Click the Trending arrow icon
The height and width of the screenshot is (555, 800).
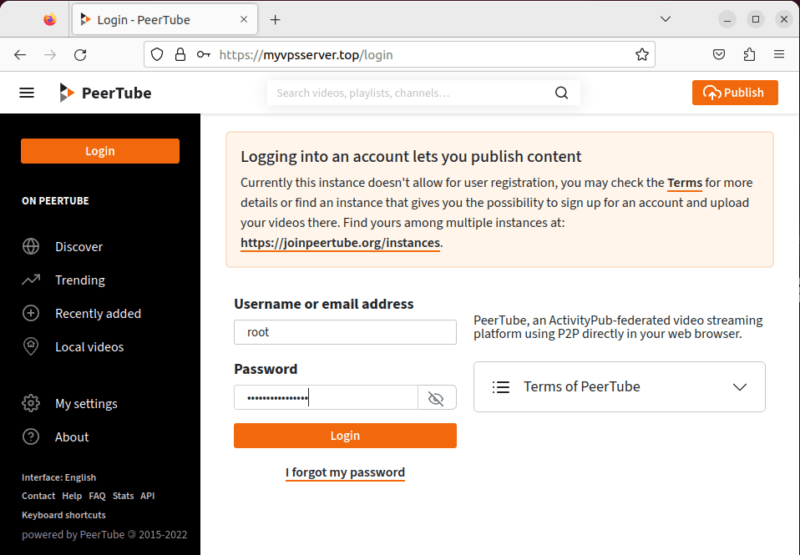(31, 280)
